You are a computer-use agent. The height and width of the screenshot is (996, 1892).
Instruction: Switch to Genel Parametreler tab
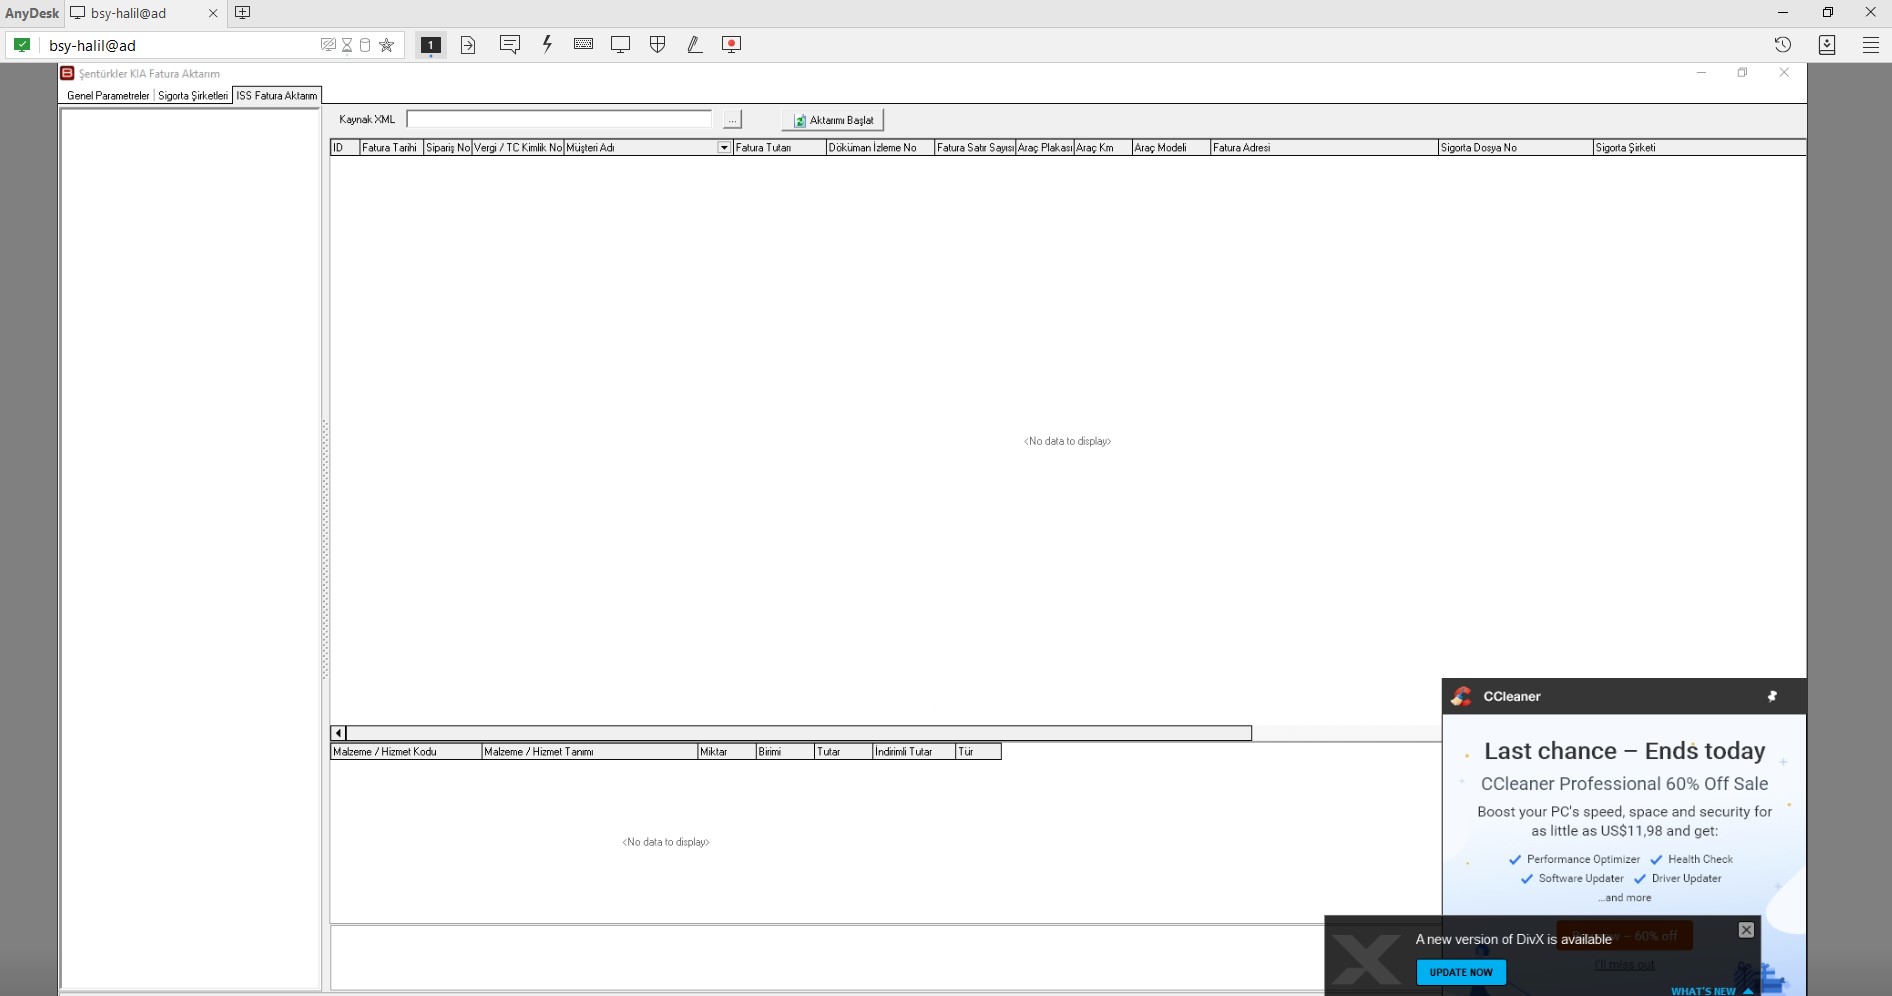(108, 96)
